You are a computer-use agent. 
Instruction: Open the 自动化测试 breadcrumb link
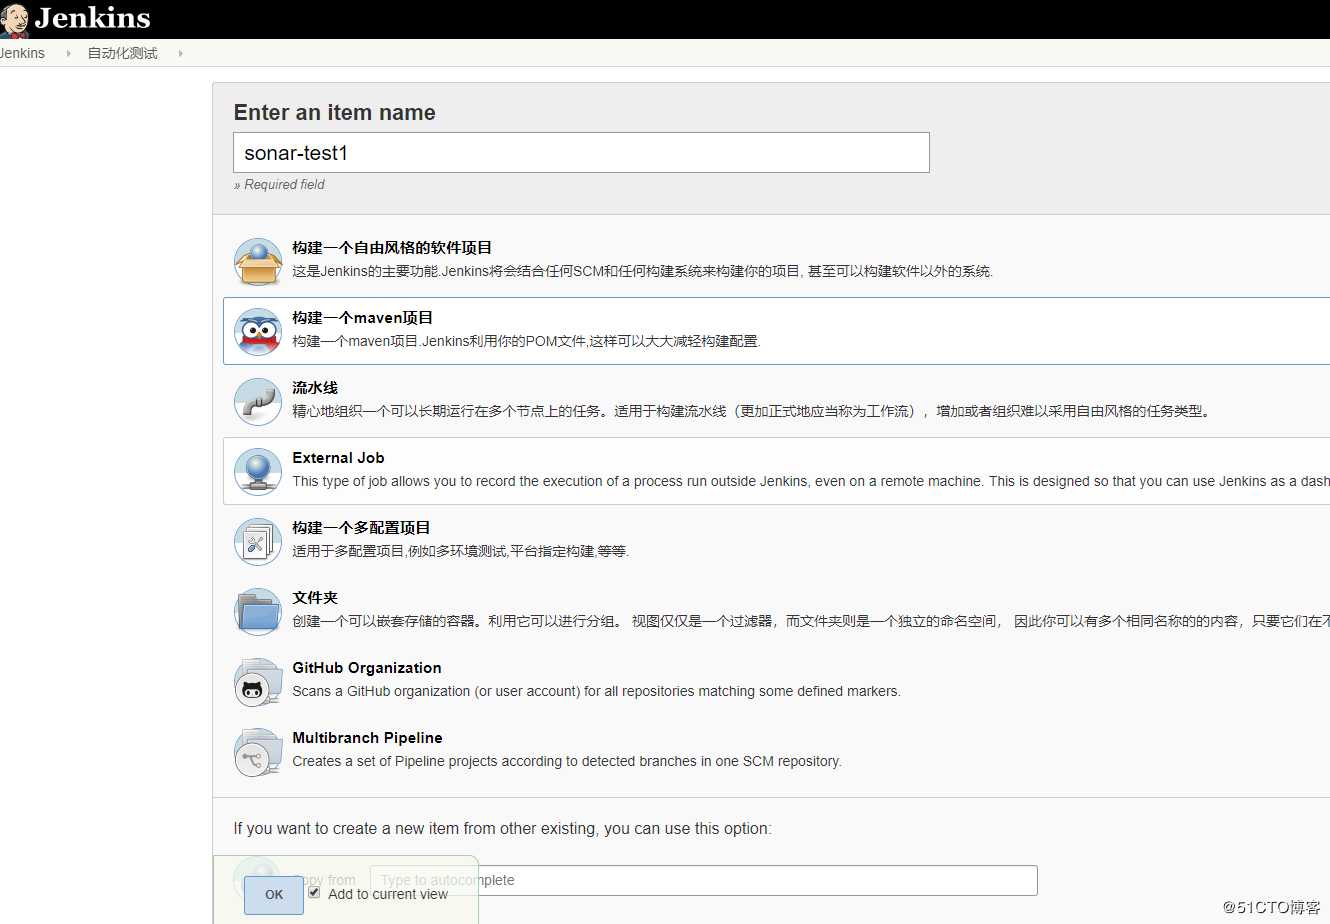point(122,53)
